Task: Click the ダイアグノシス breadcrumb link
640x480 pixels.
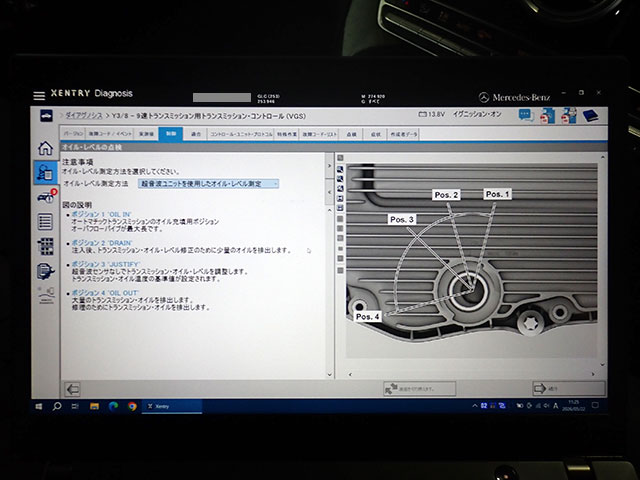Action: [84, 116]
